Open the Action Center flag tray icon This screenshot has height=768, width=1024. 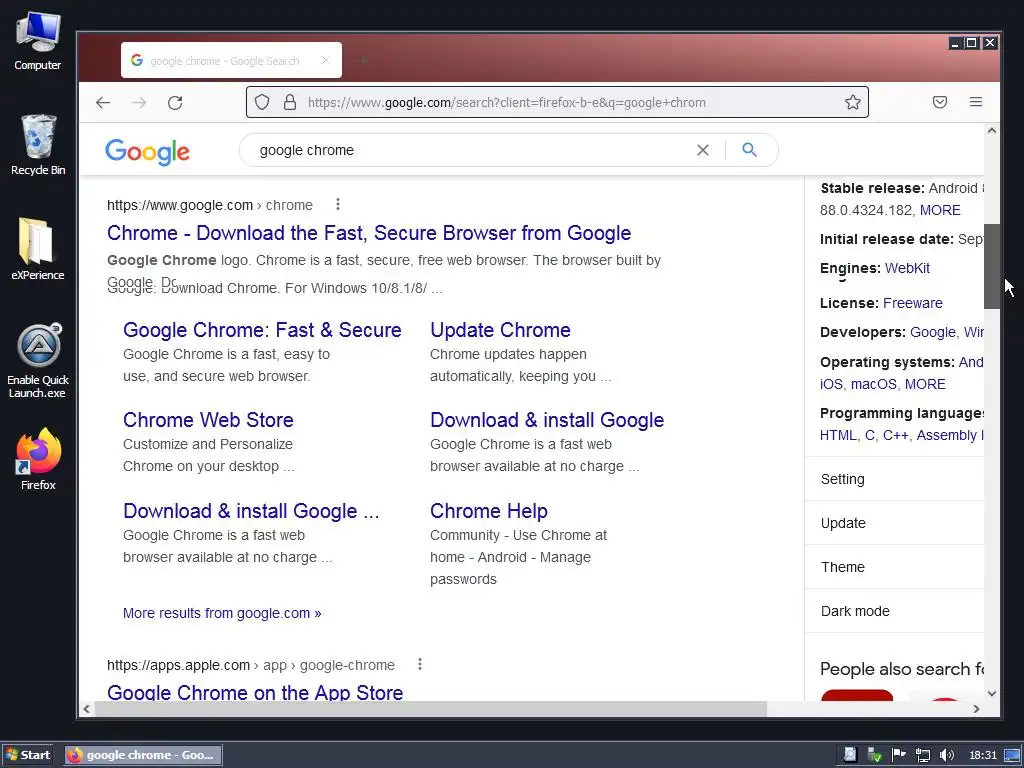[x=899, y=755]
